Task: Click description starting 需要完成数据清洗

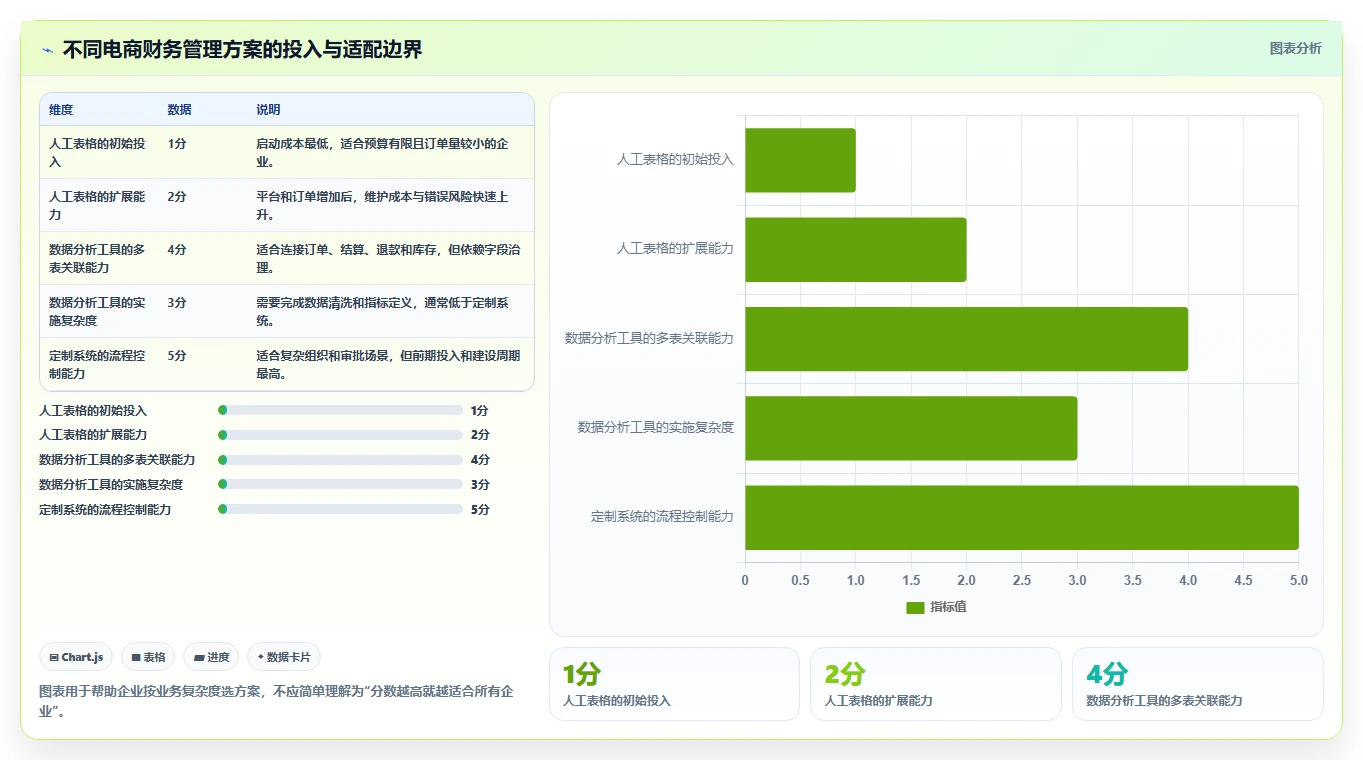Action: [x=388, y=312]
